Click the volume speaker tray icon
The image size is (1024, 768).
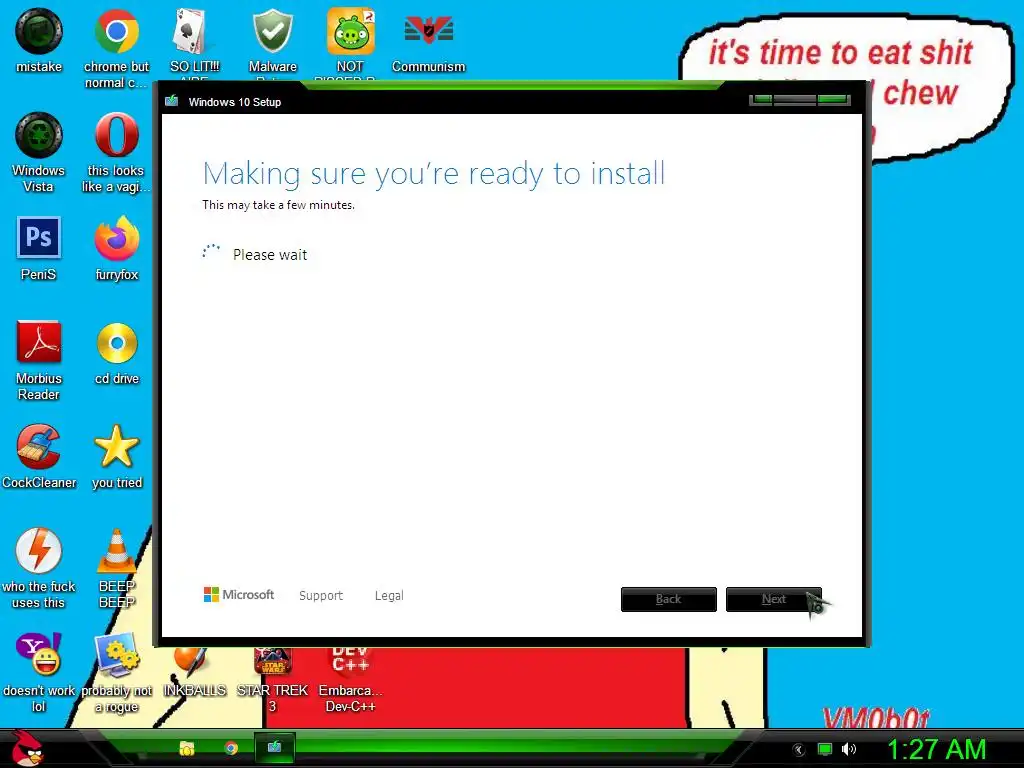coord(848,750)
